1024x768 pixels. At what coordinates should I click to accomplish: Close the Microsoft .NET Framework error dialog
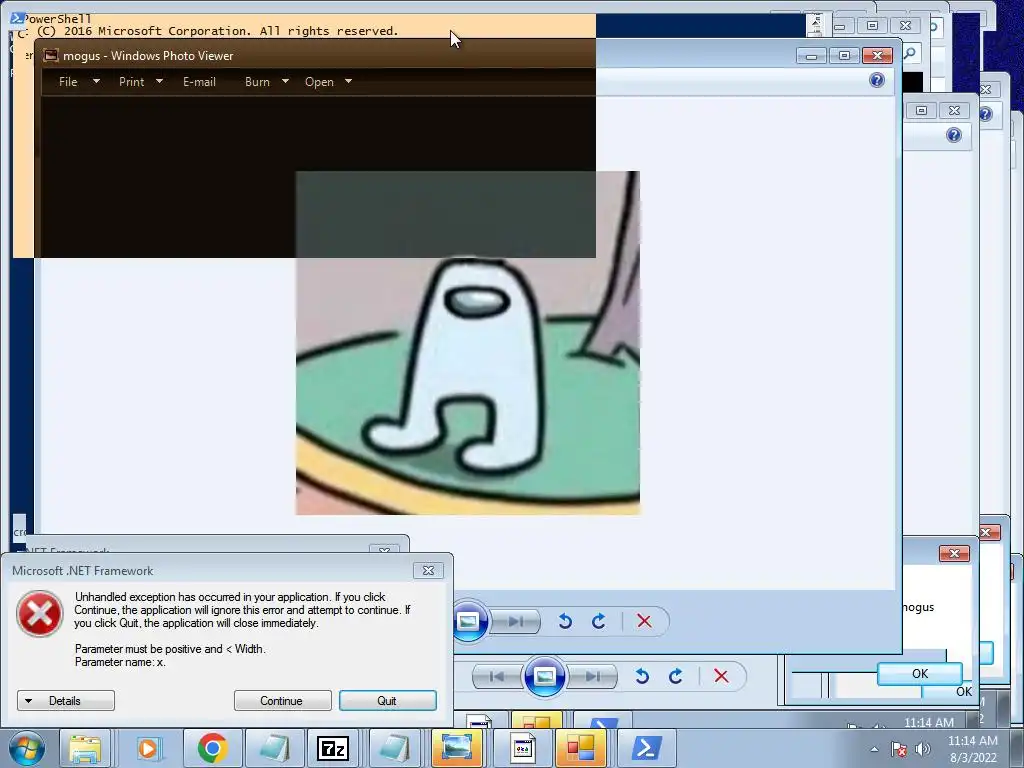(428, 571)
